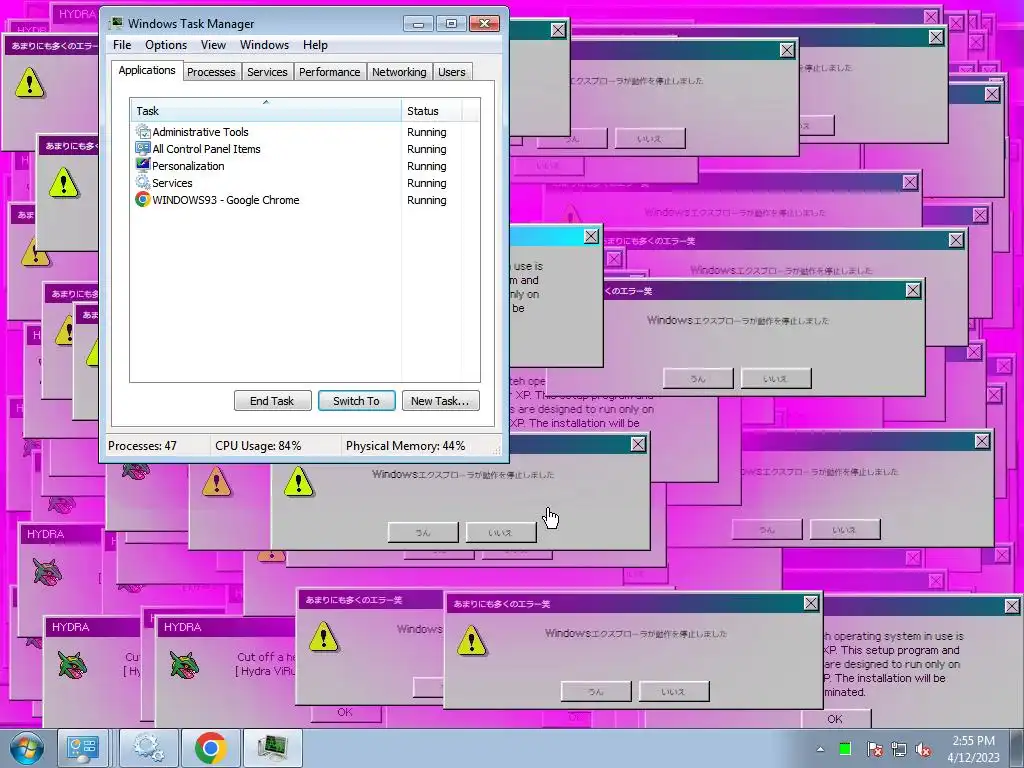This screenshot has height=768, width=1024.
Task: Click the green Task Manager tray icon
Action: coord(845,749)
